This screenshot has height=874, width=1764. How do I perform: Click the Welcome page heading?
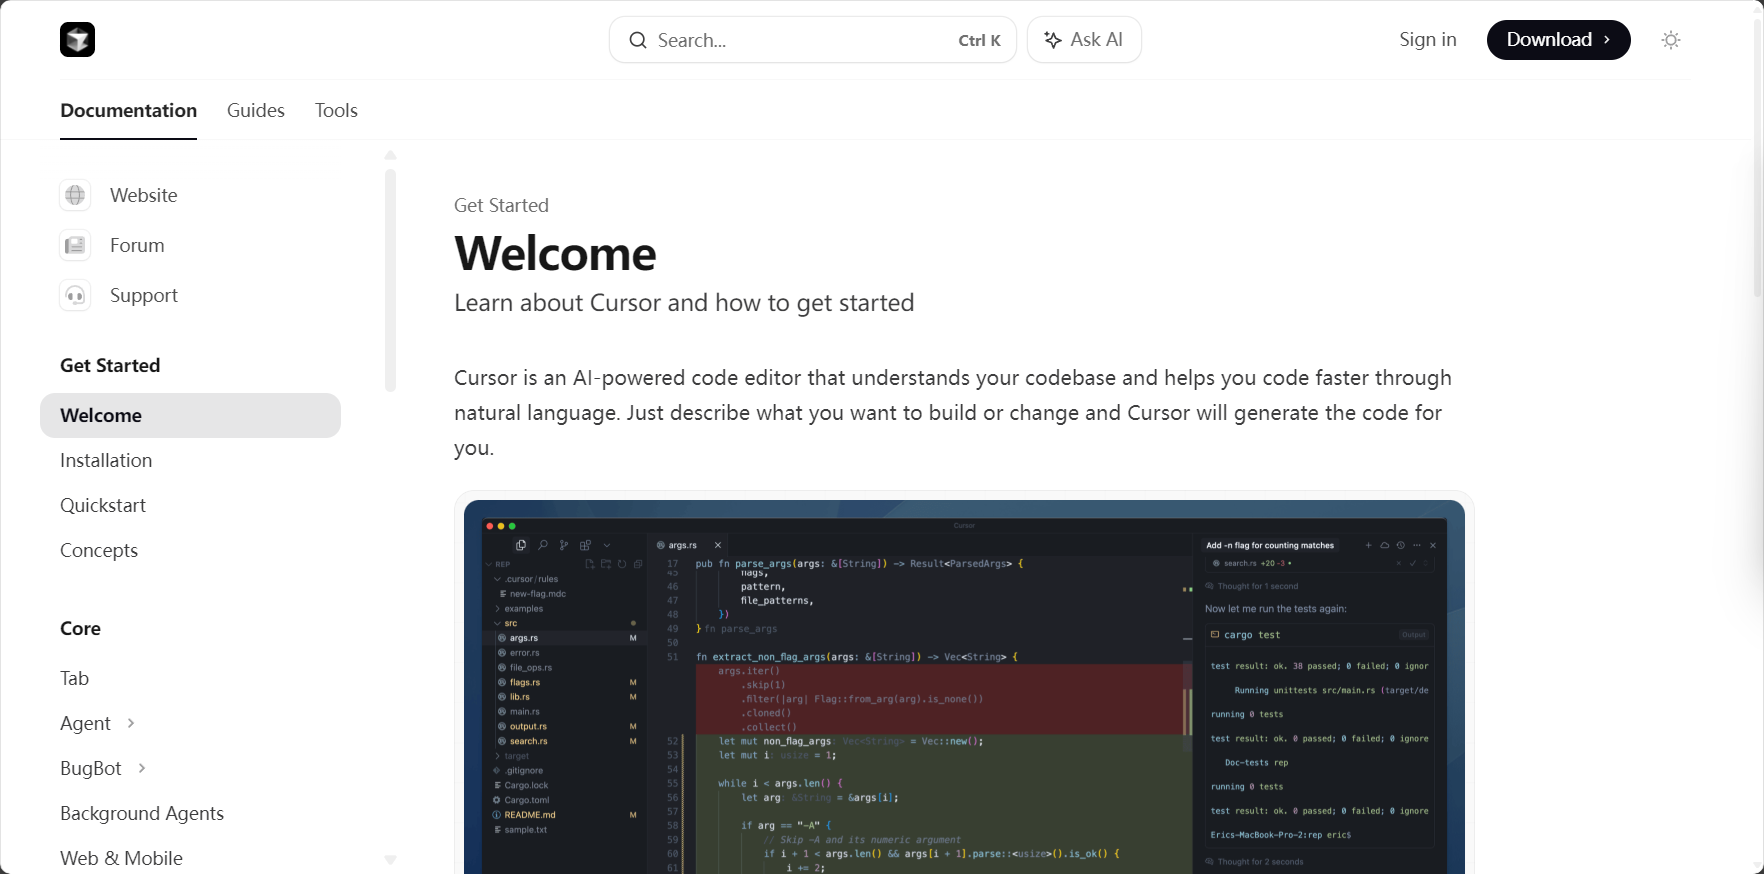555,253
